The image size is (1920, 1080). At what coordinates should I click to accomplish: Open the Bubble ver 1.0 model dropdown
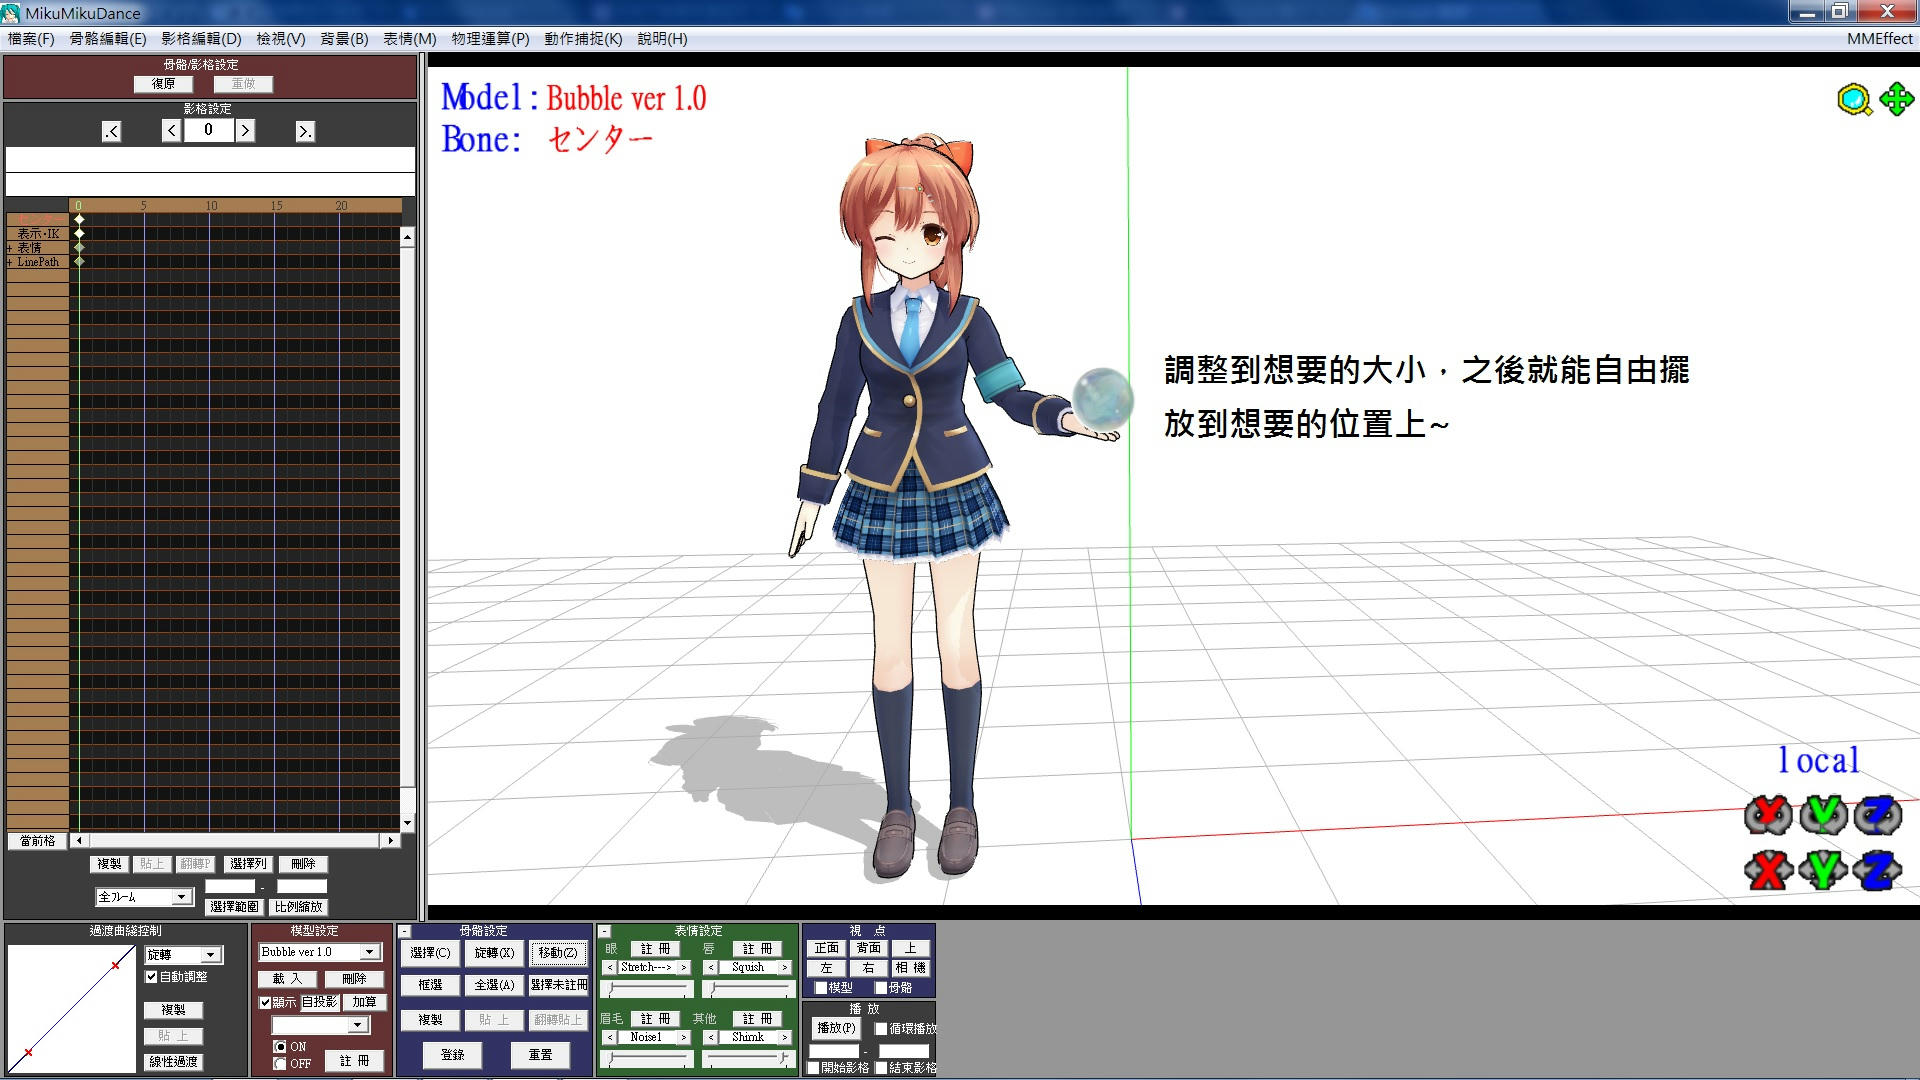click(x=370, y=952)
